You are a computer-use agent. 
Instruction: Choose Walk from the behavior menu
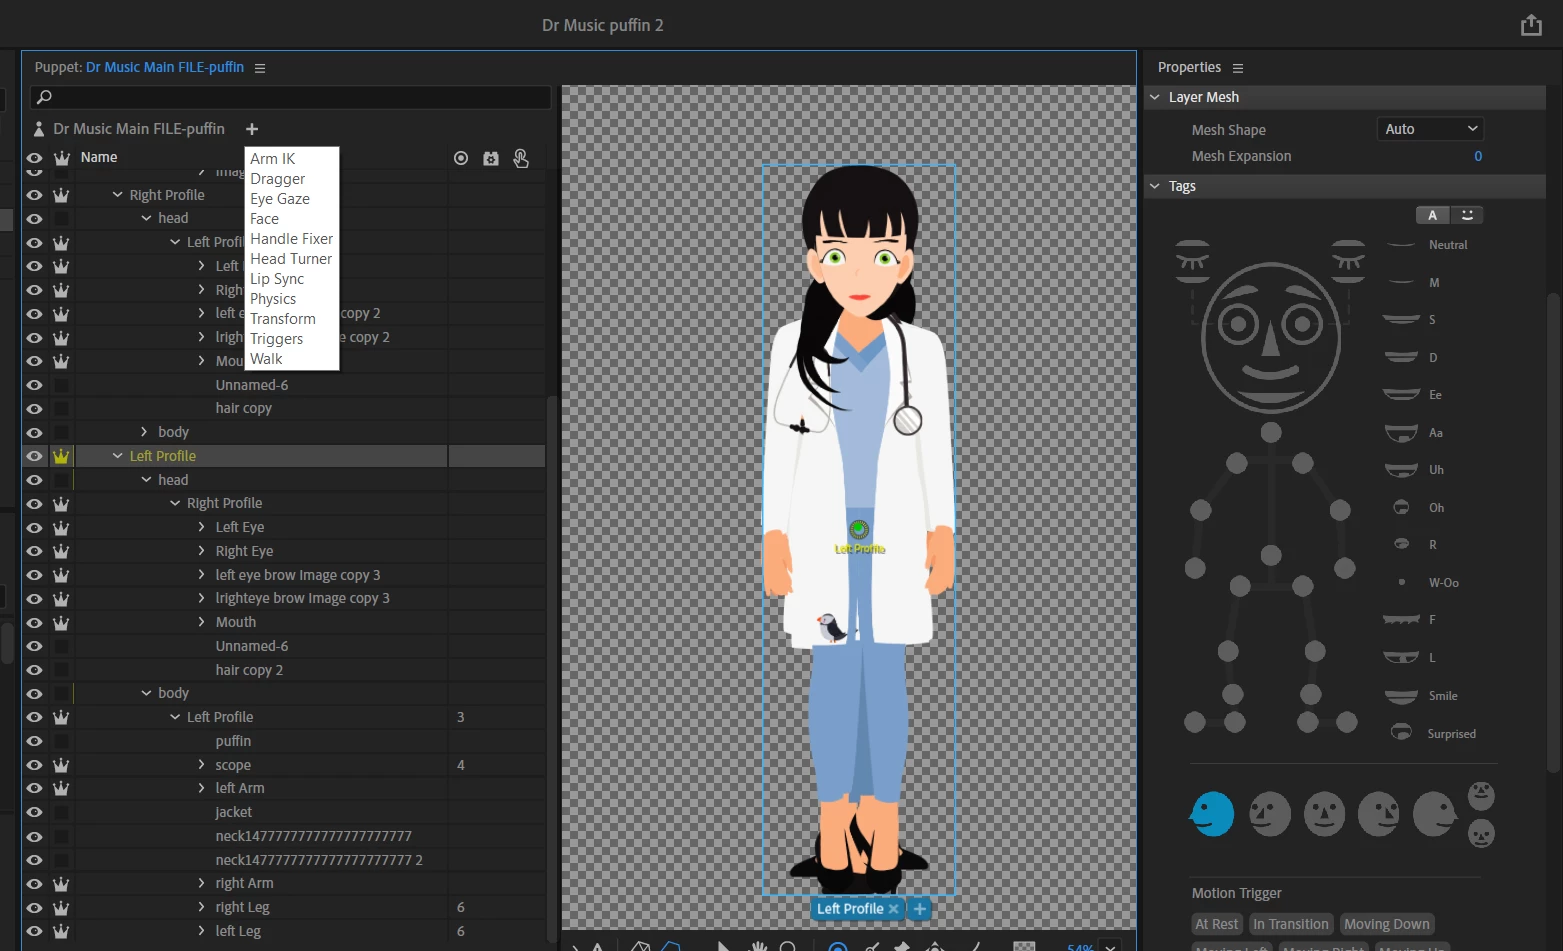pos(266,359)
